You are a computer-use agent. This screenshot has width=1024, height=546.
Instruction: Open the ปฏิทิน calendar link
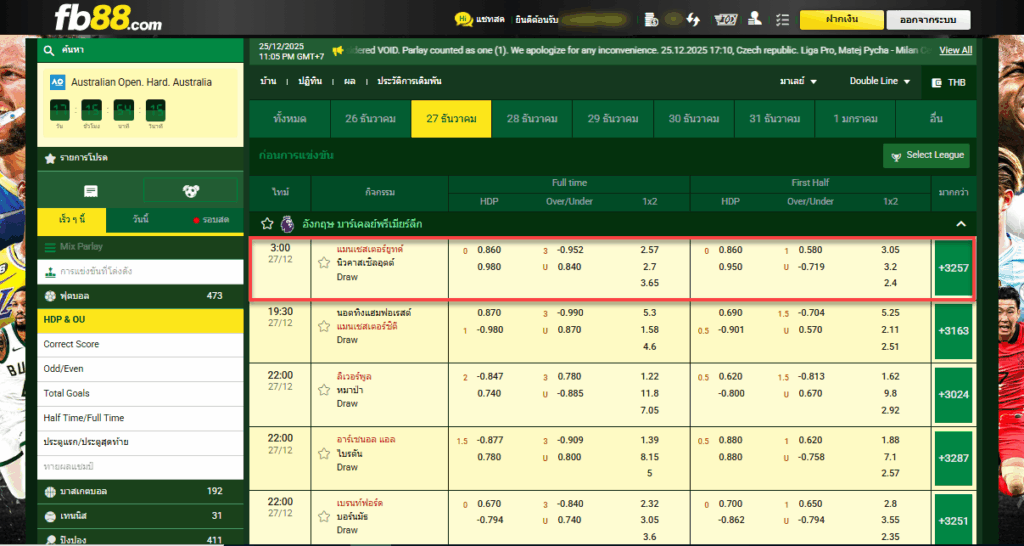(312, 82)
